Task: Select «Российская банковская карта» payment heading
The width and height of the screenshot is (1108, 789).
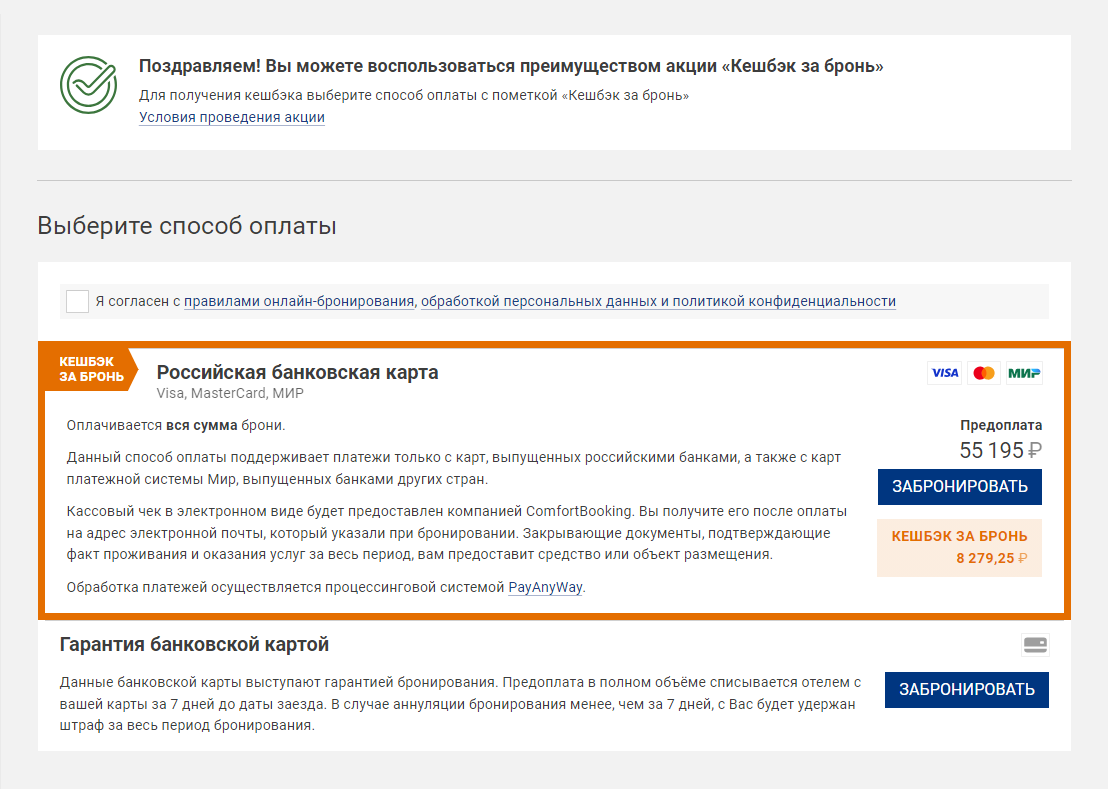Action: tap(297, 372)
